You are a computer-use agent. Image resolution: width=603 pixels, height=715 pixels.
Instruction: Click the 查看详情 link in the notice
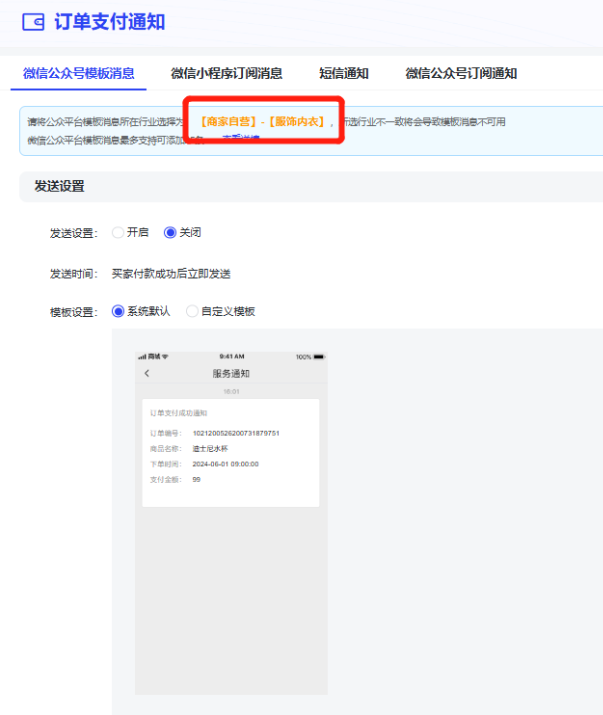pyautogui.click(x=240, y=139)
